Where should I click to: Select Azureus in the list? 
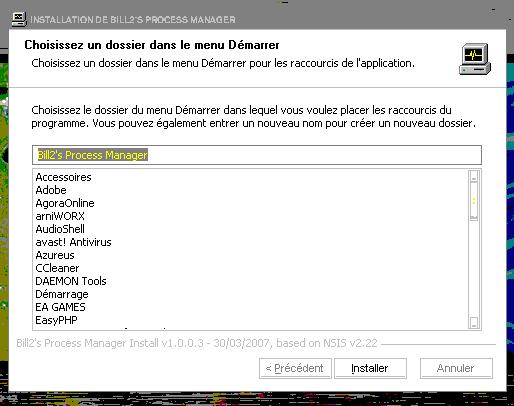point(55,255)
